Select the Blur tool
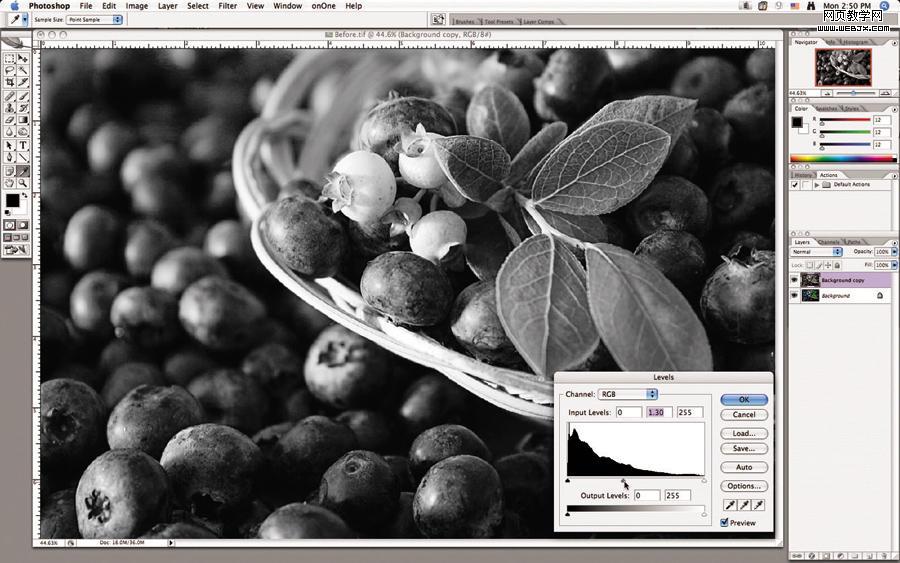900x563 pixels. (x=10, y=131)
